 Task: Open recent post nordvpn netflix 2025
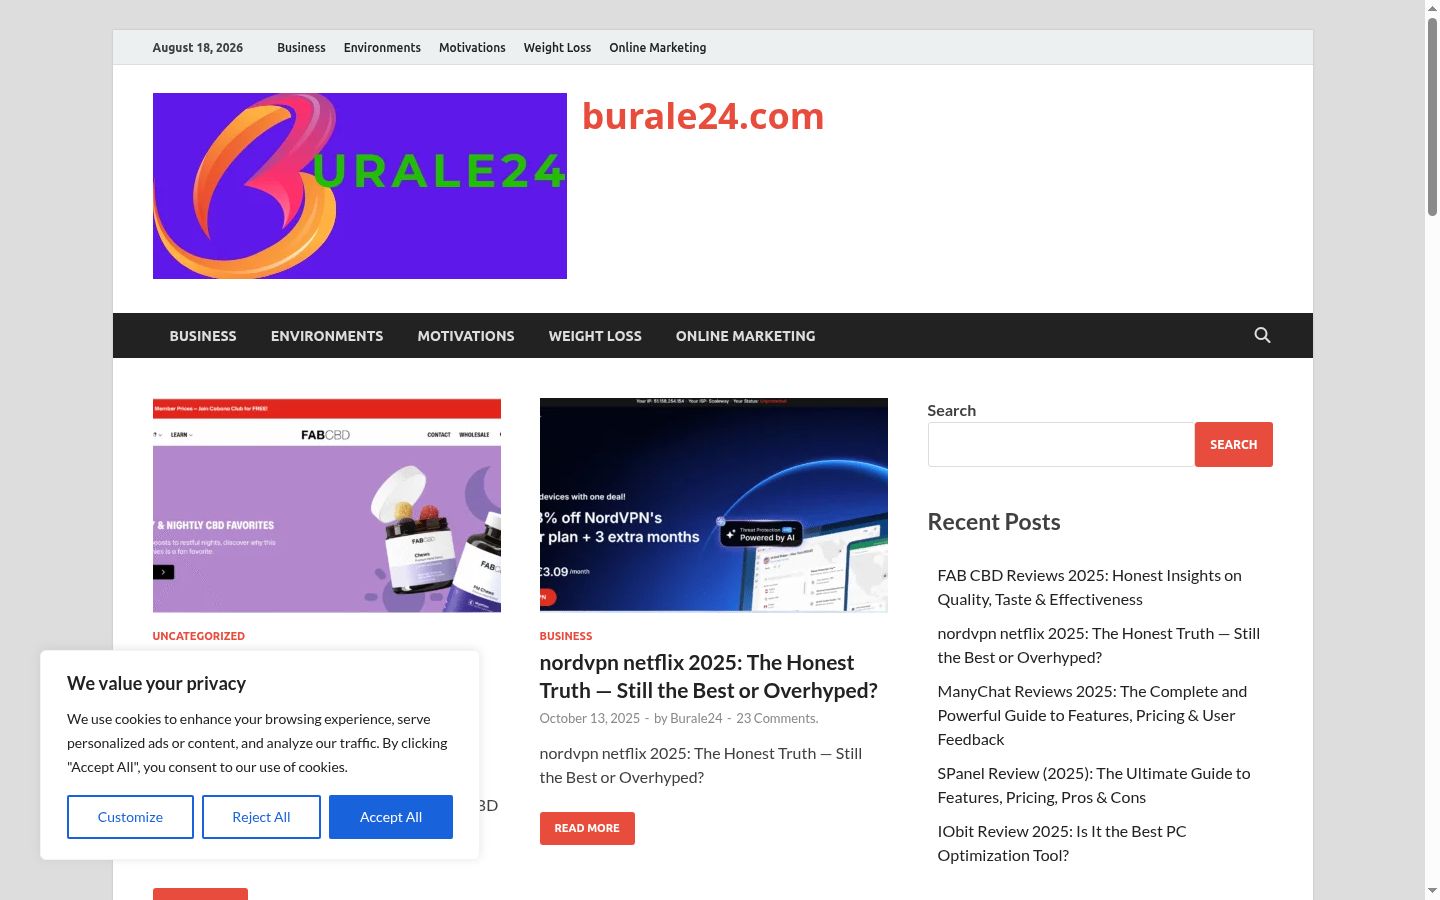tap(1099, 645)
